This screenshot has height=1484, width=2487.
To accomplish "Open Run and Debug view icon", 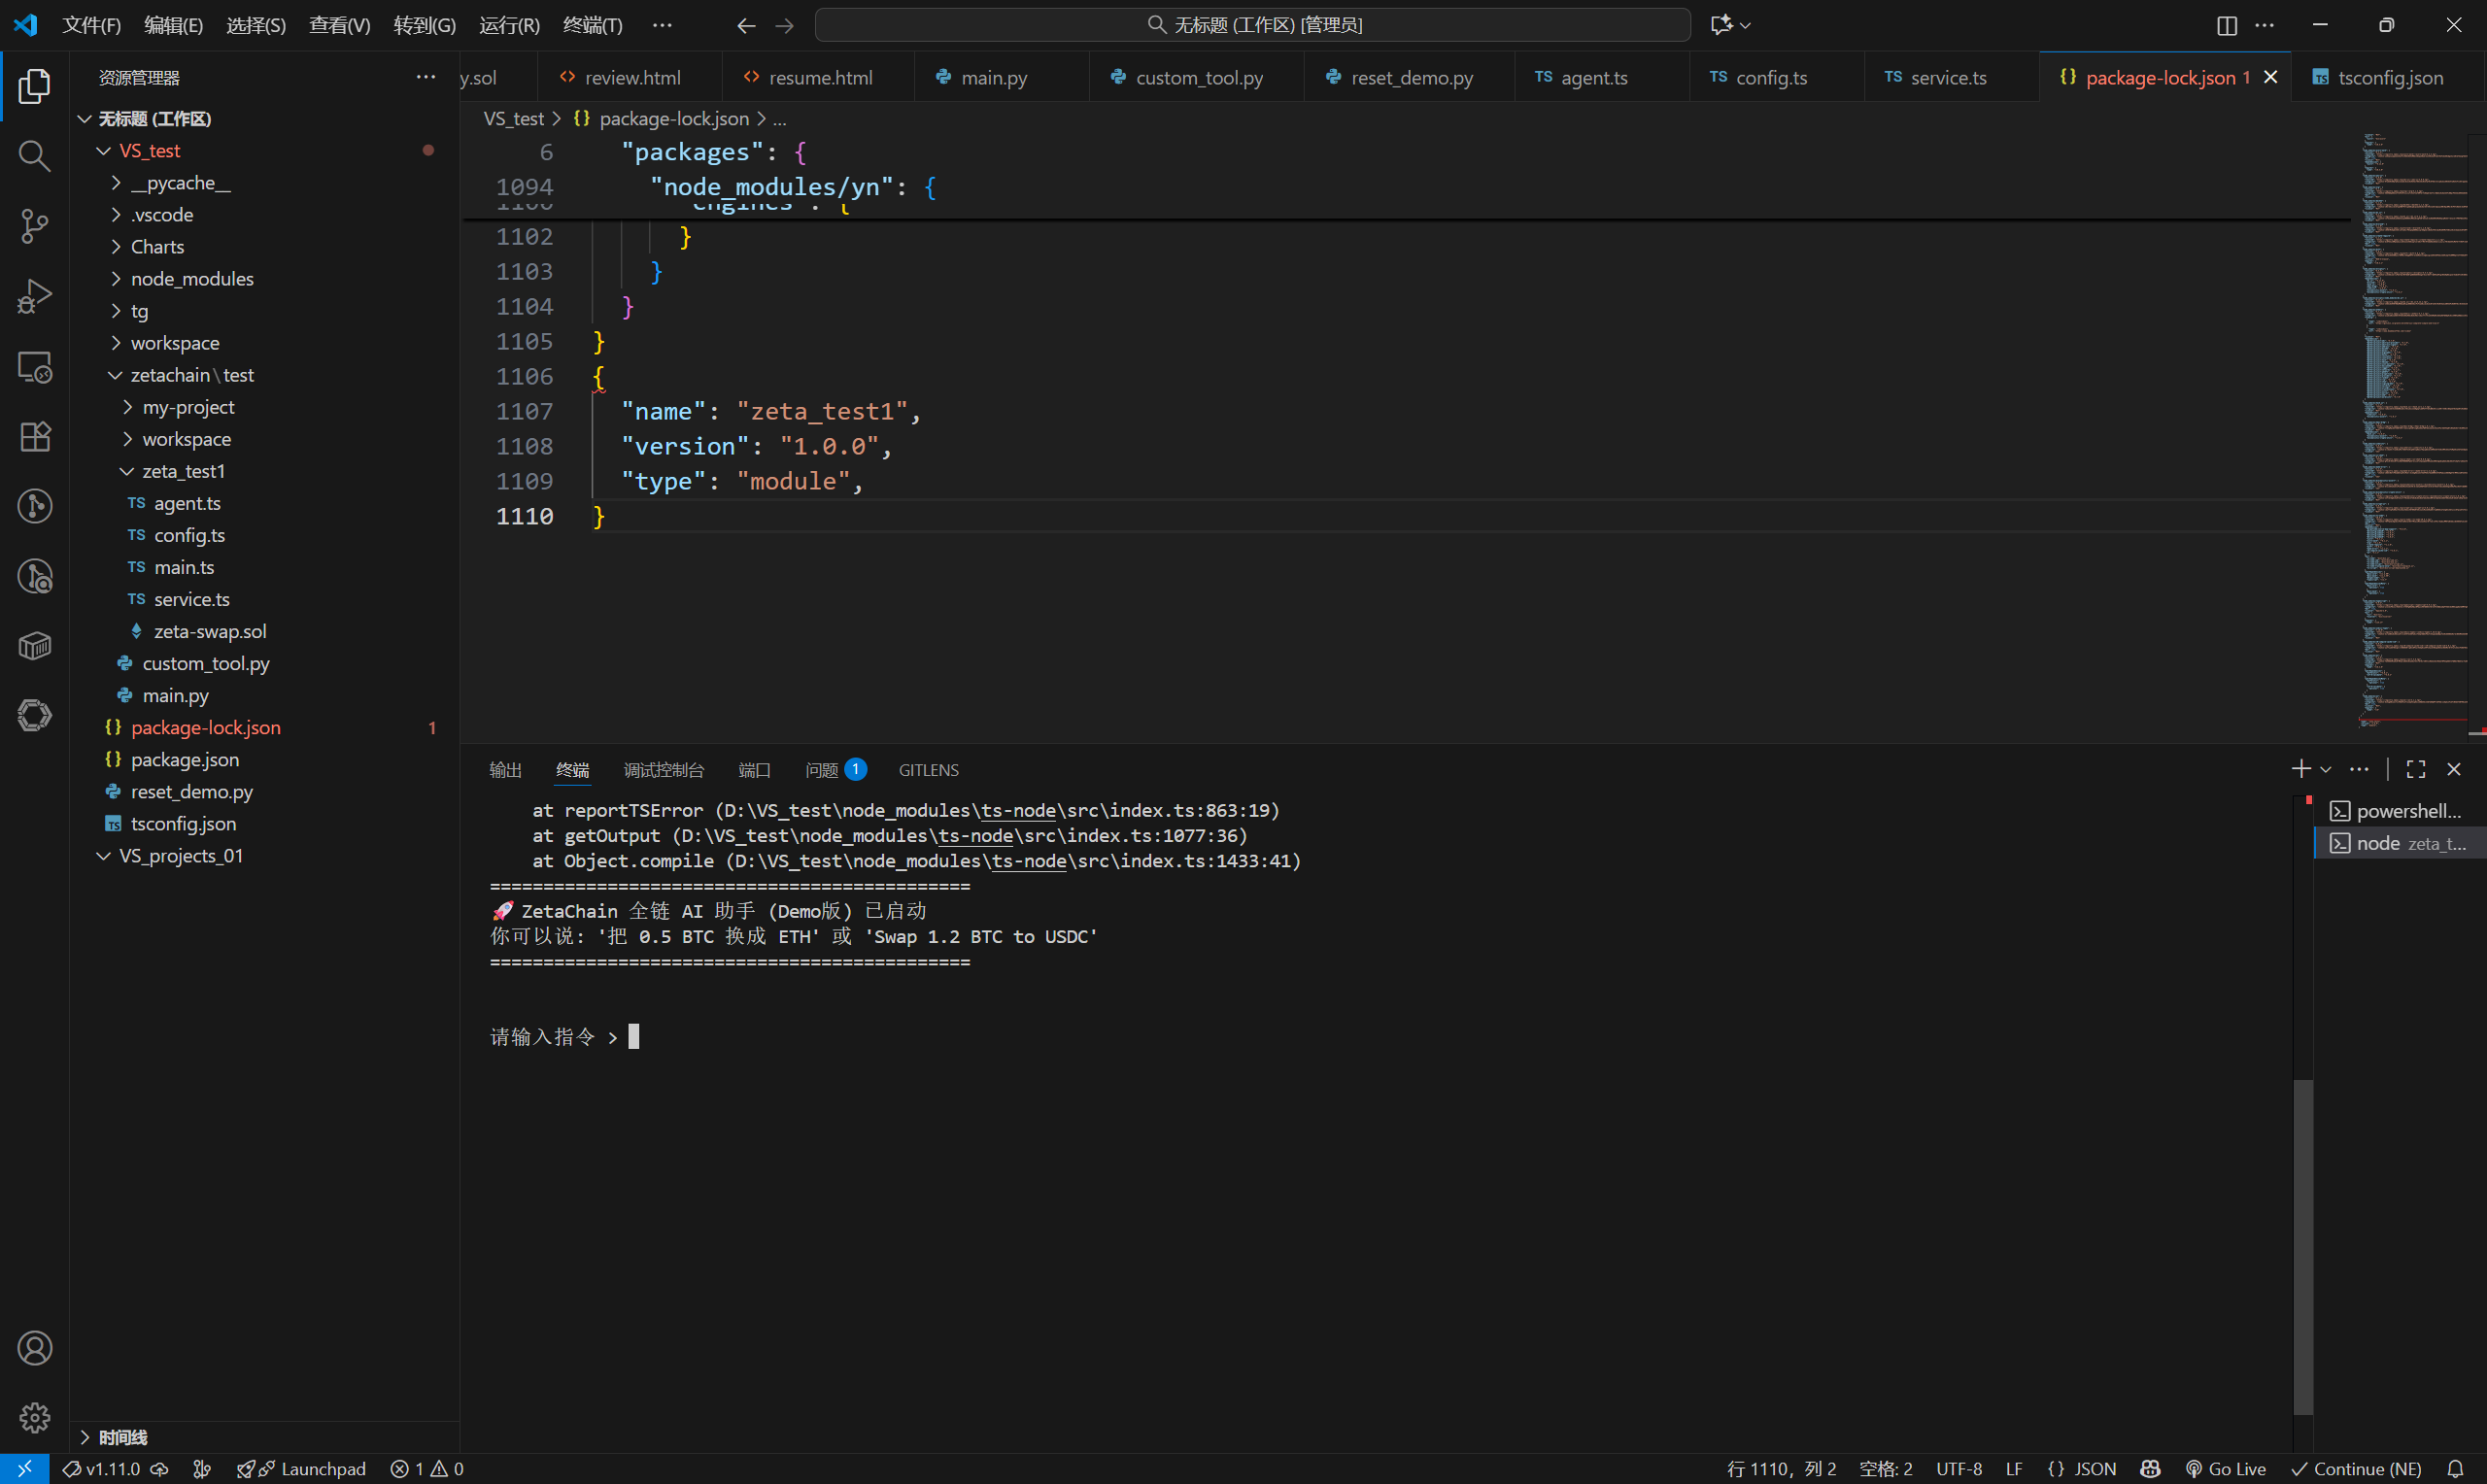I will (34, 296).
